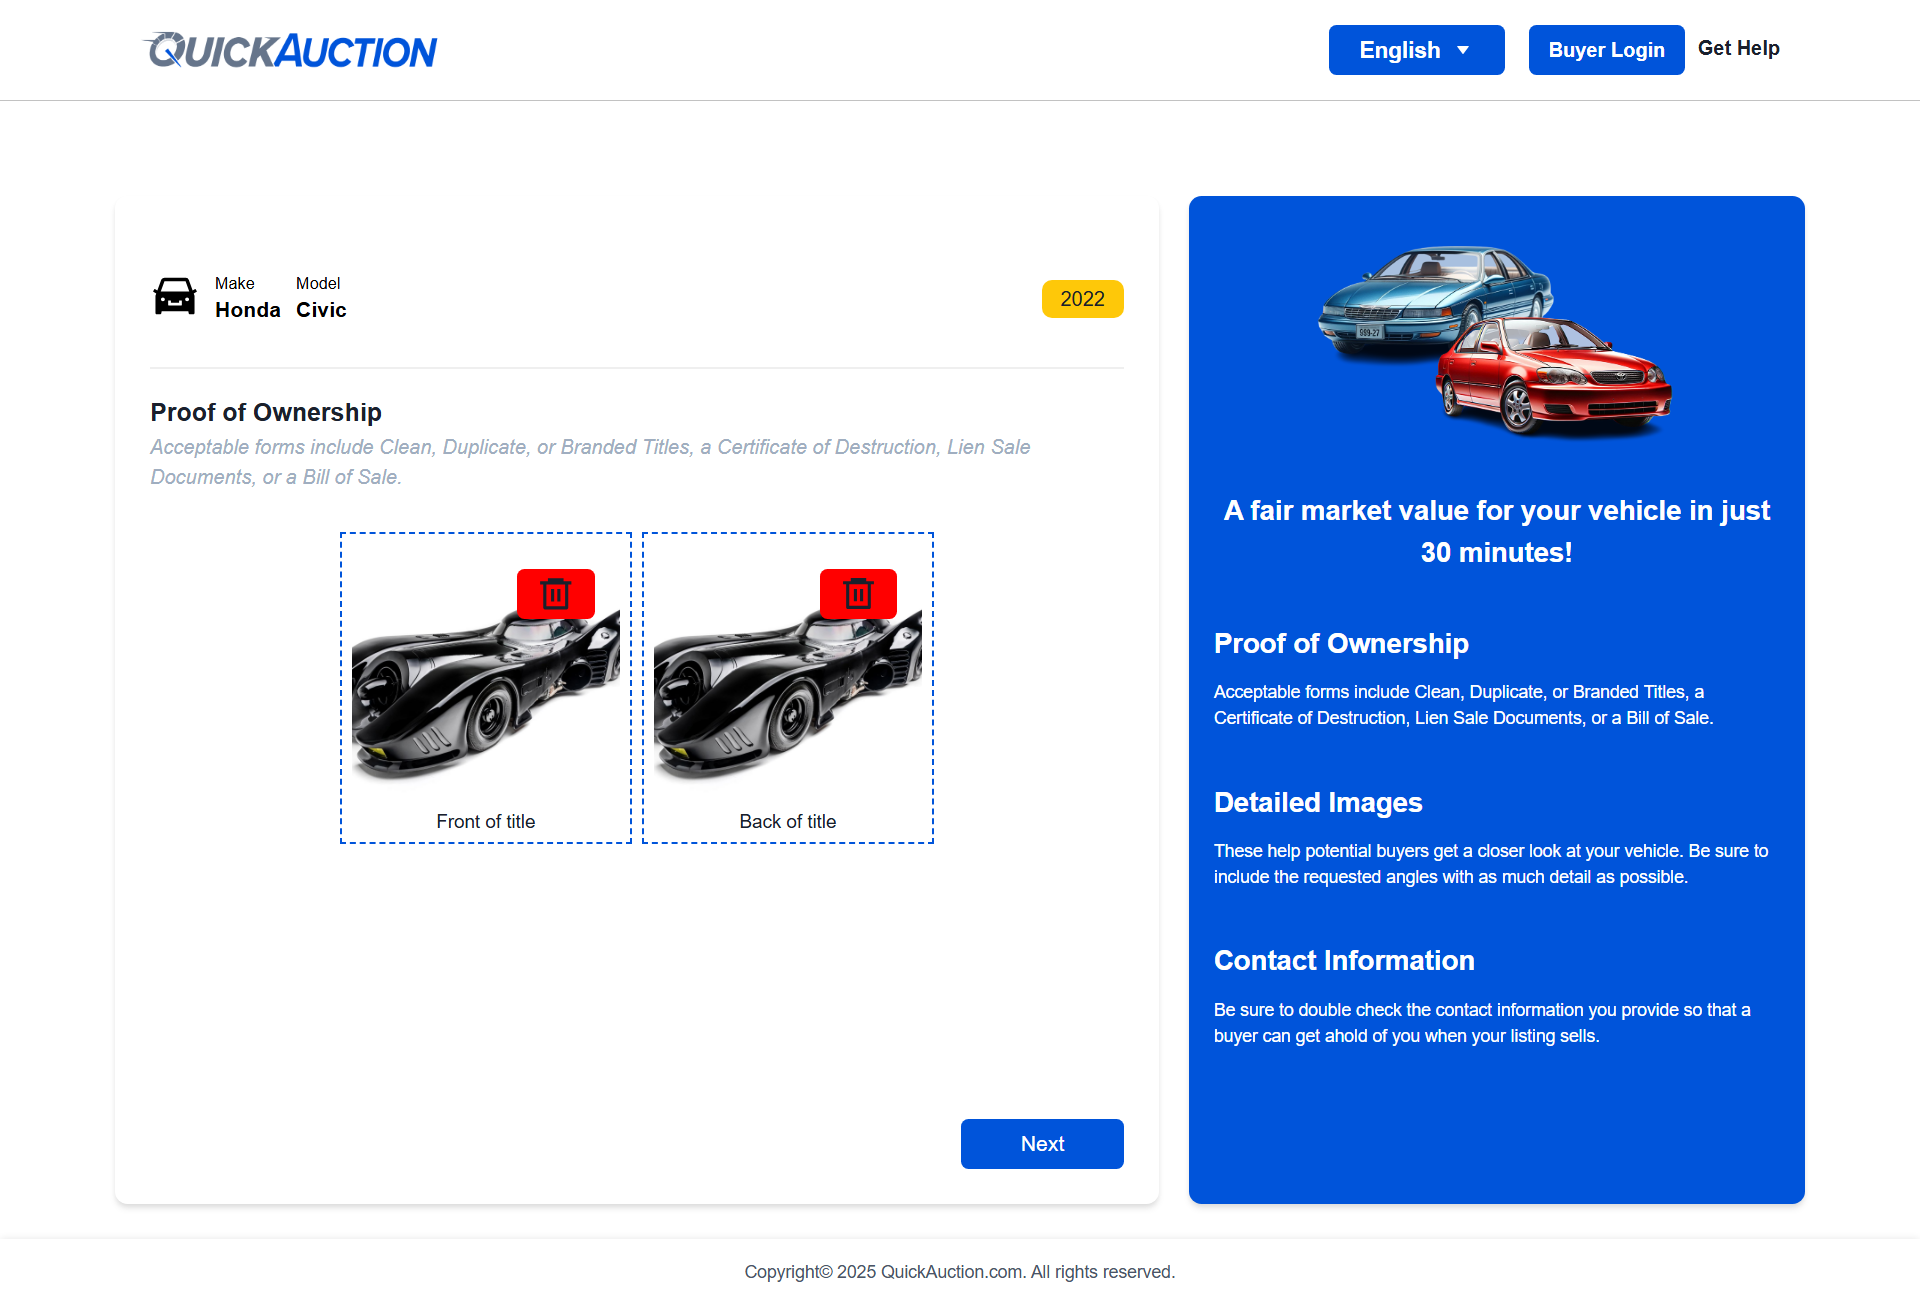The width and height of the screenshot is (1920, 1306).
Task: Select the Back of title upload area
Action: (787, 687)
